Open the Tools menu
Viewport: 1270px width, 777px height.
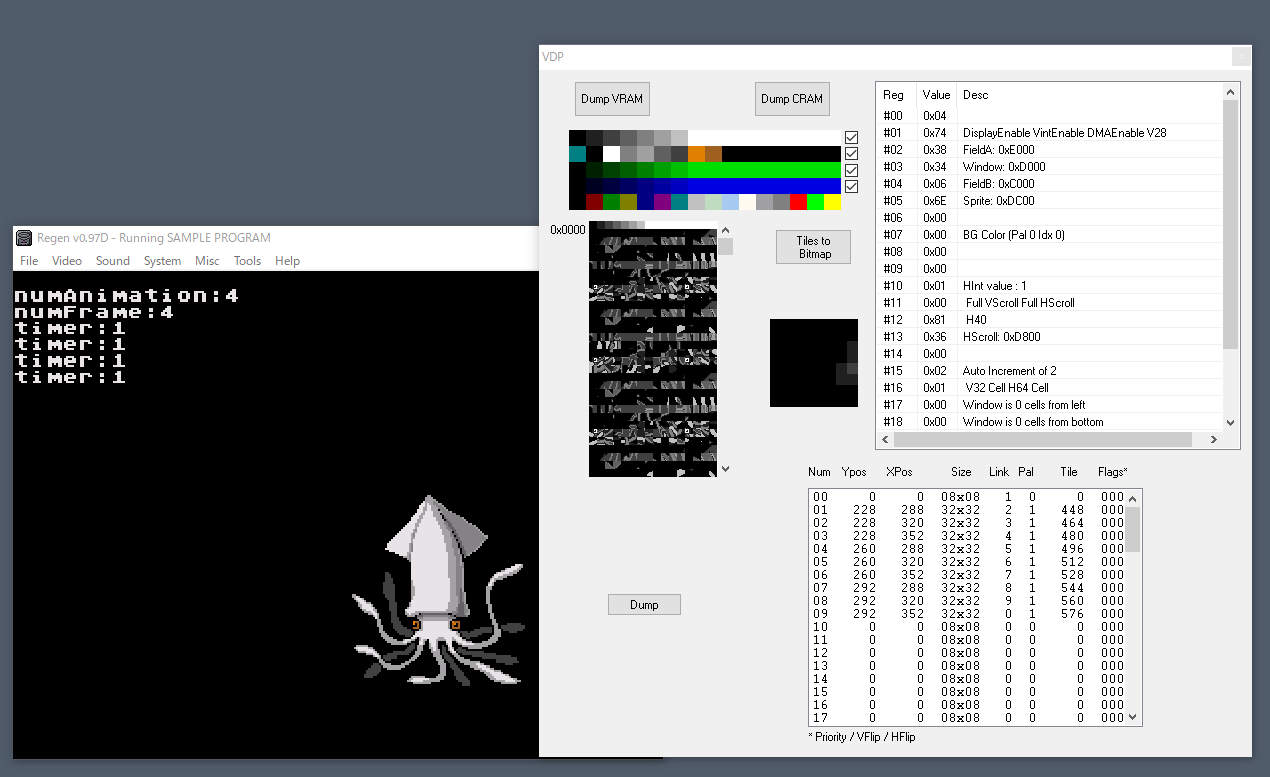pos(247,261)
